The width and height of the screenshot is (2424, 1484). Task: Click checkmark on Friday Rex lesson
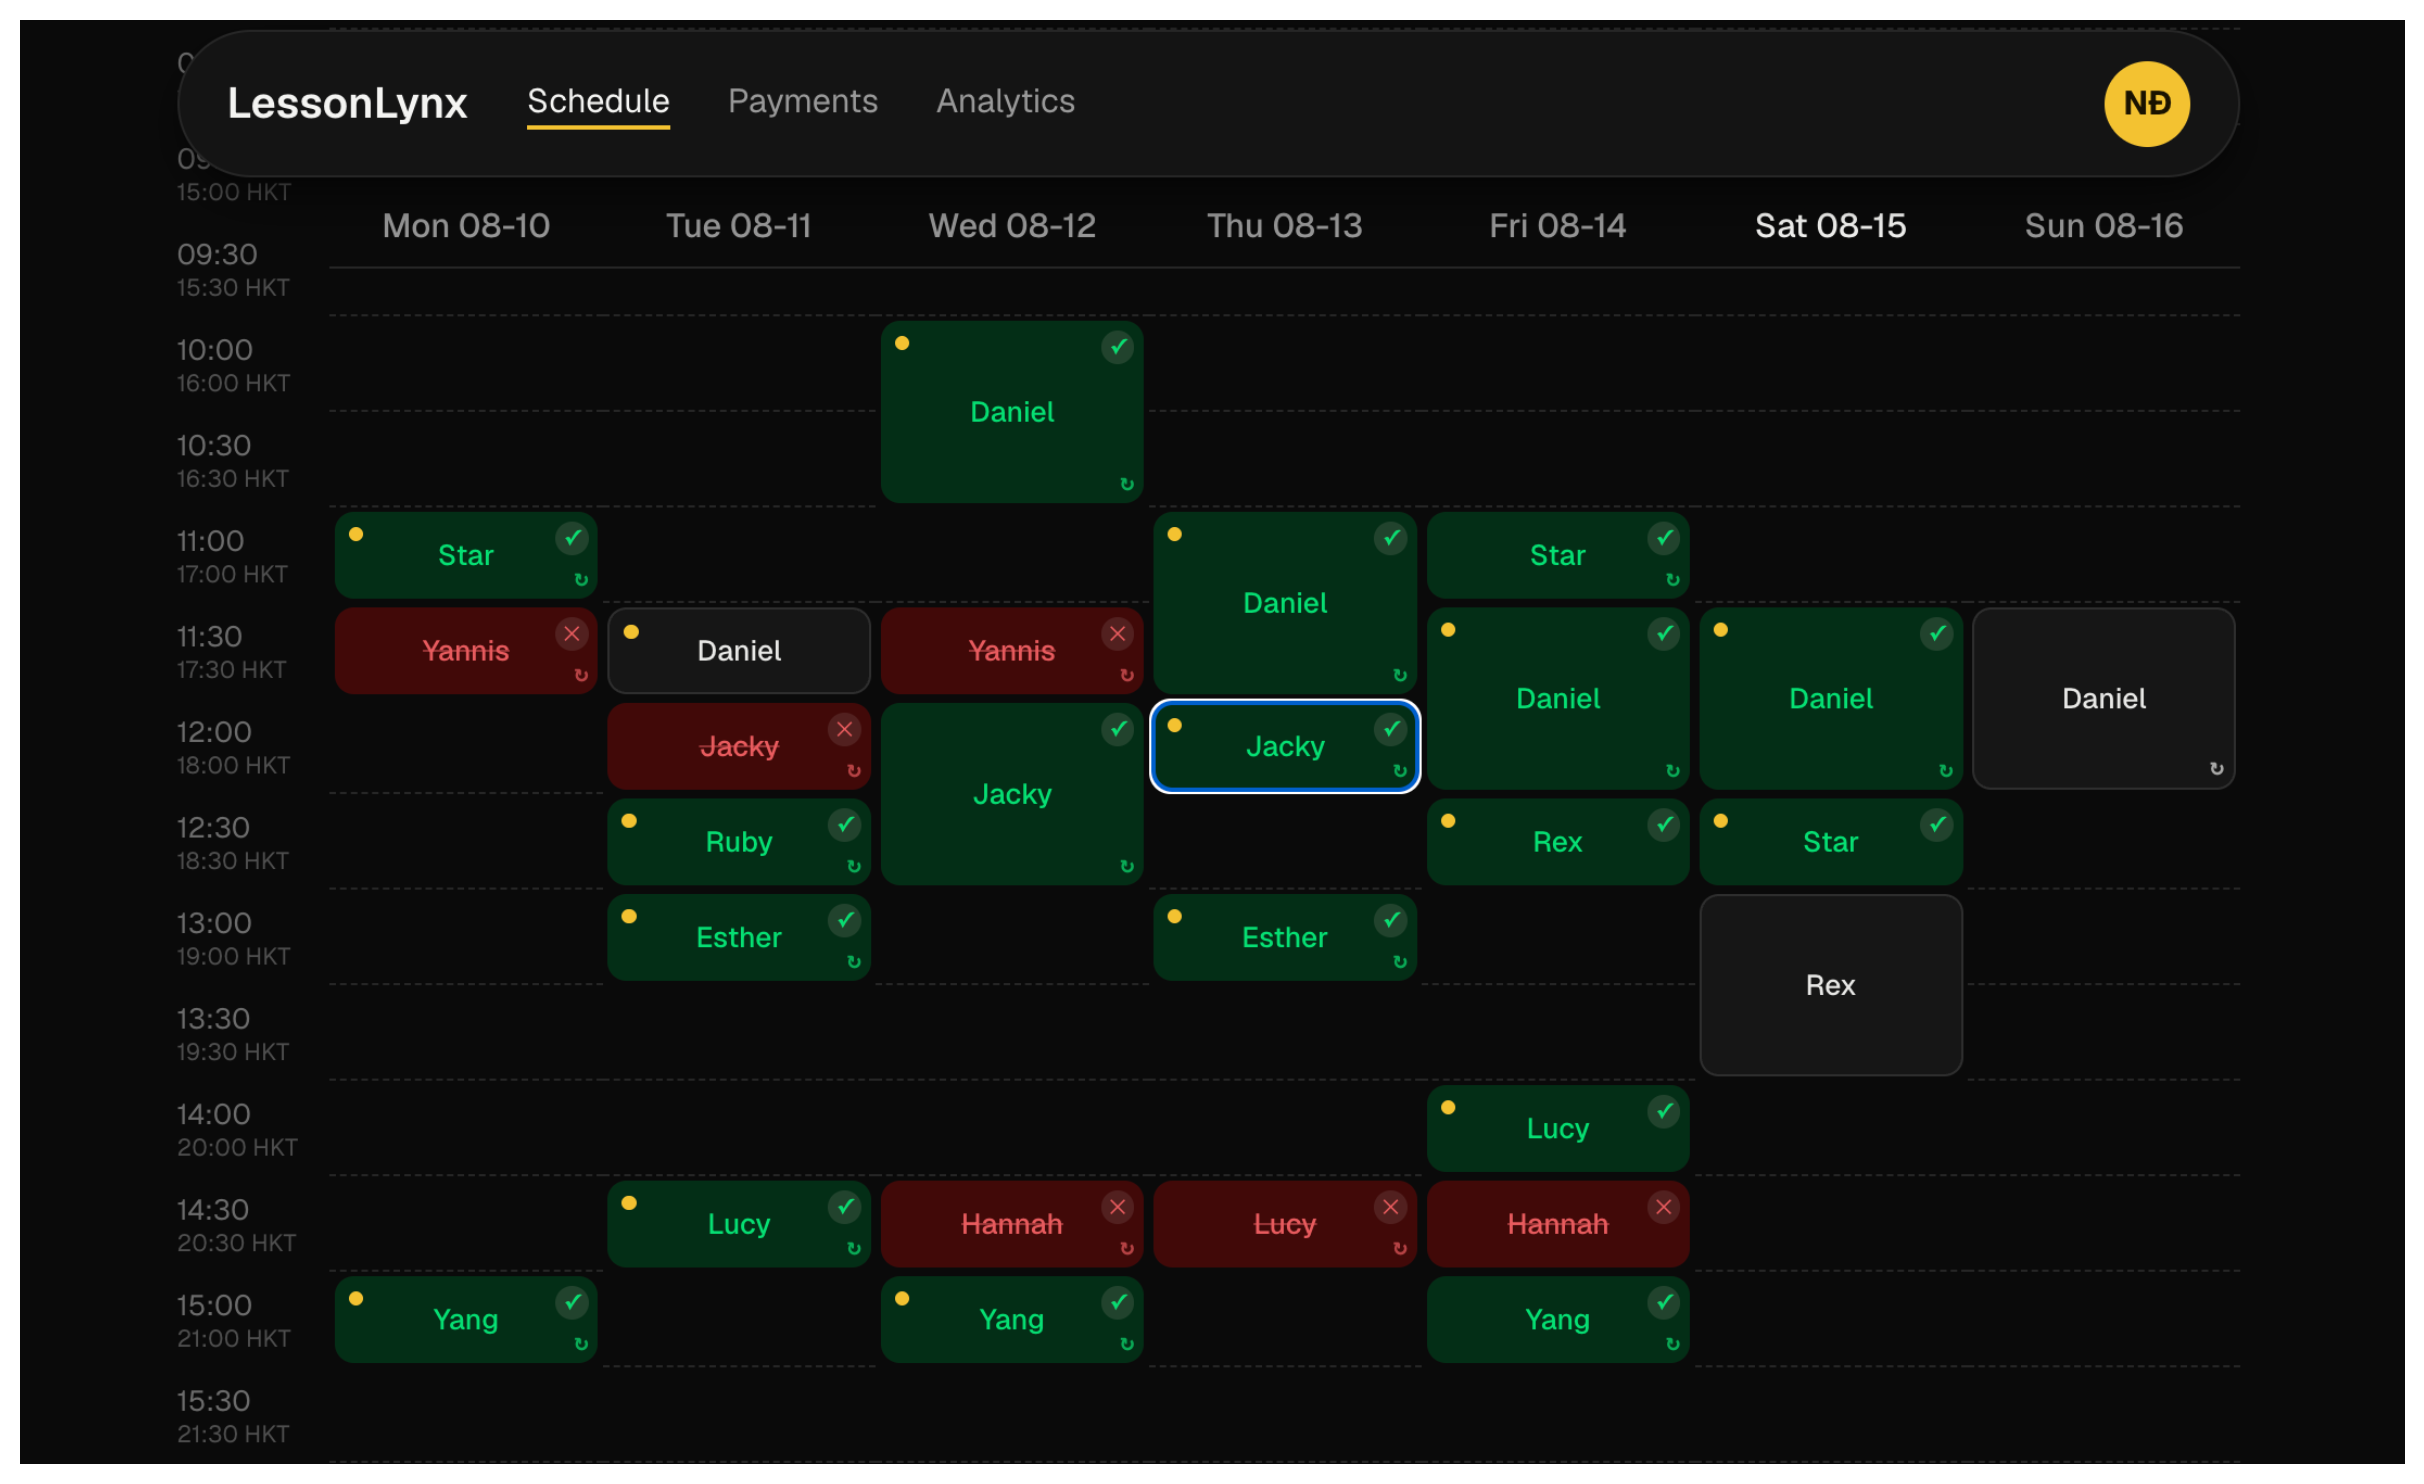click(1663, 825)
